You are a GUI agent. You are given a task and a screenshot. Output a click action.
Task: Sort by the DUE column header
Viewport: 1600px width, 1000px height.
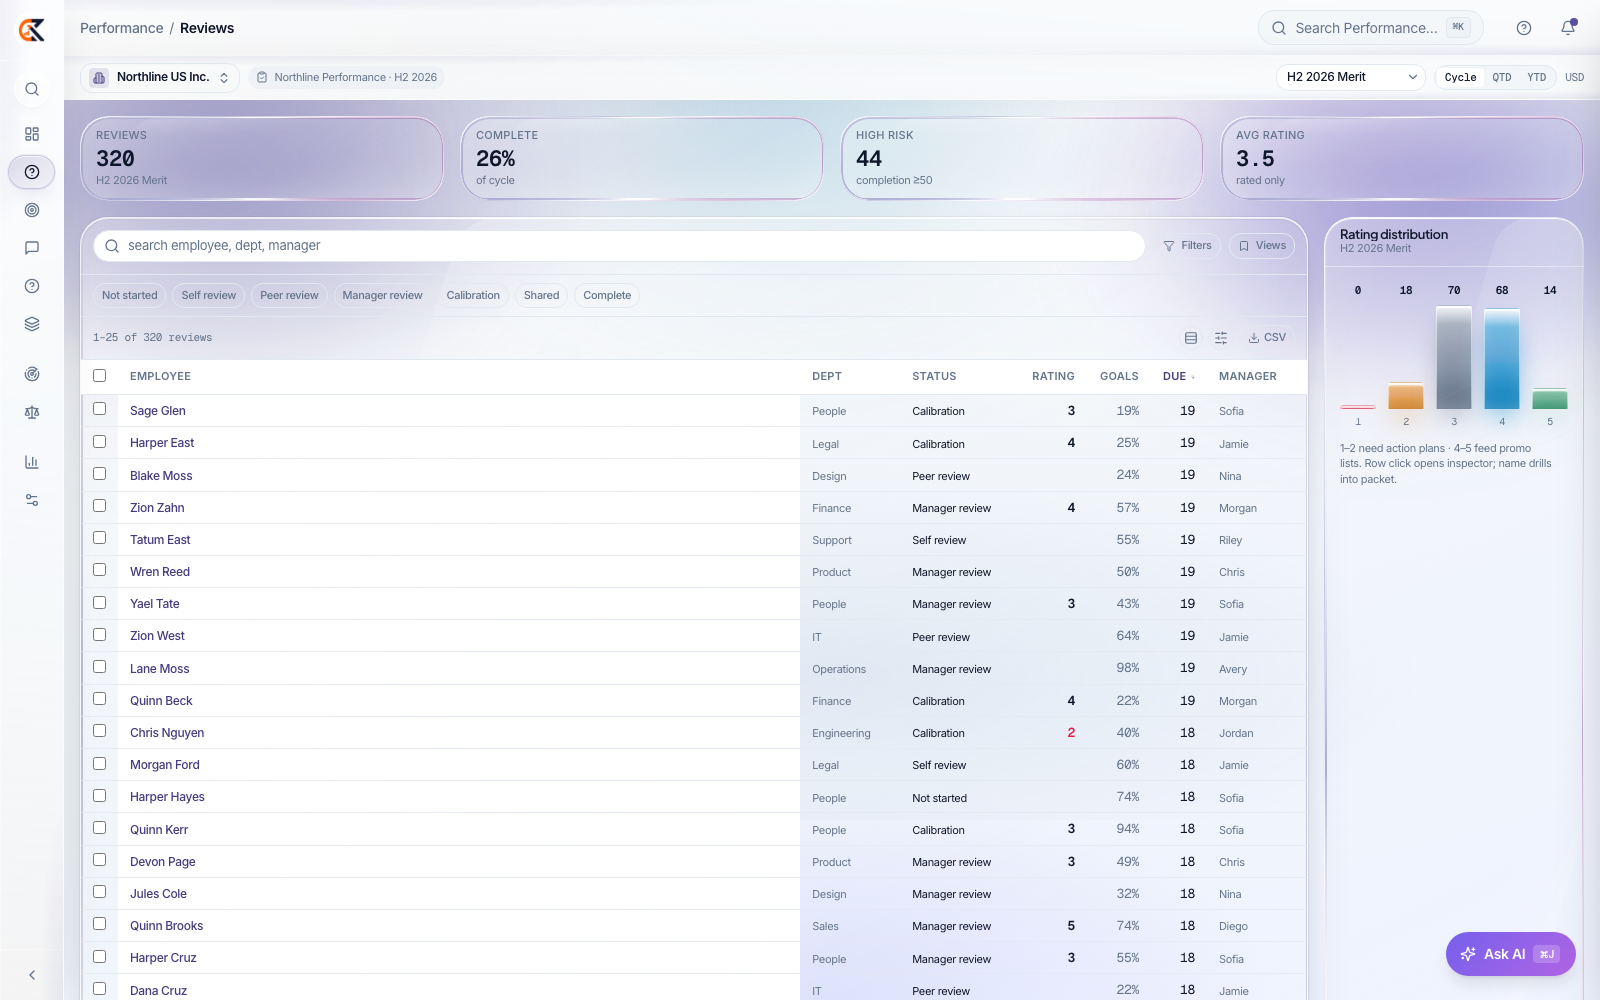1178,377
